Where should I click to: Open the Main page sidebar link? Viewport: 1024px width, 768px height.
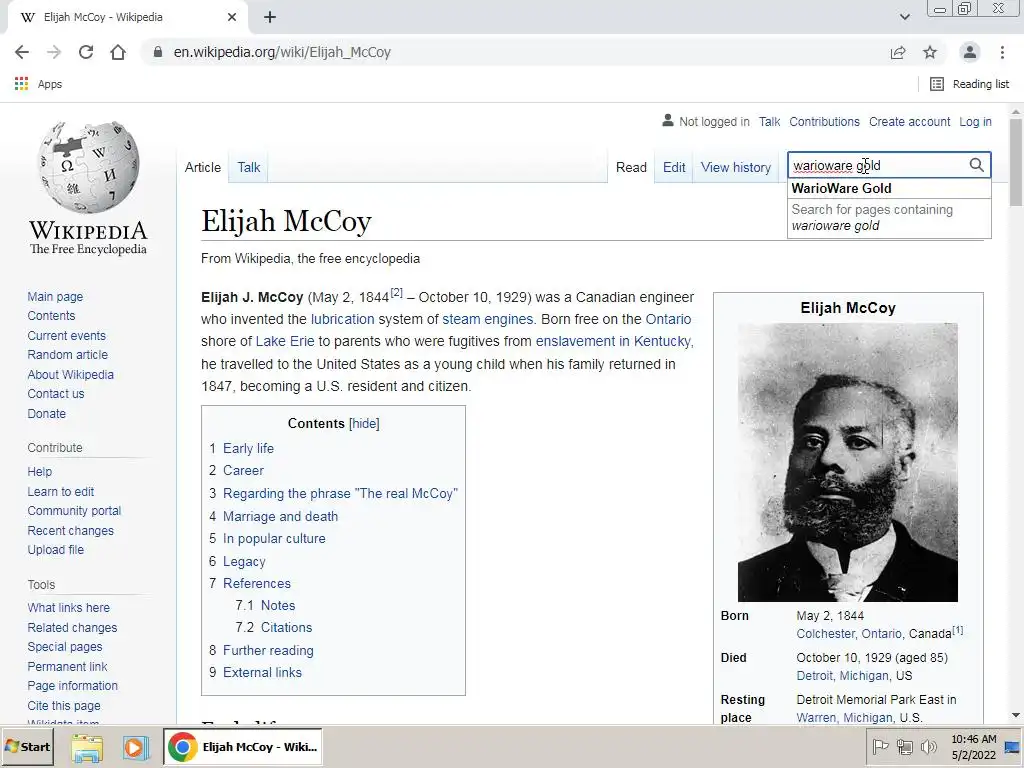pos(55,296)
